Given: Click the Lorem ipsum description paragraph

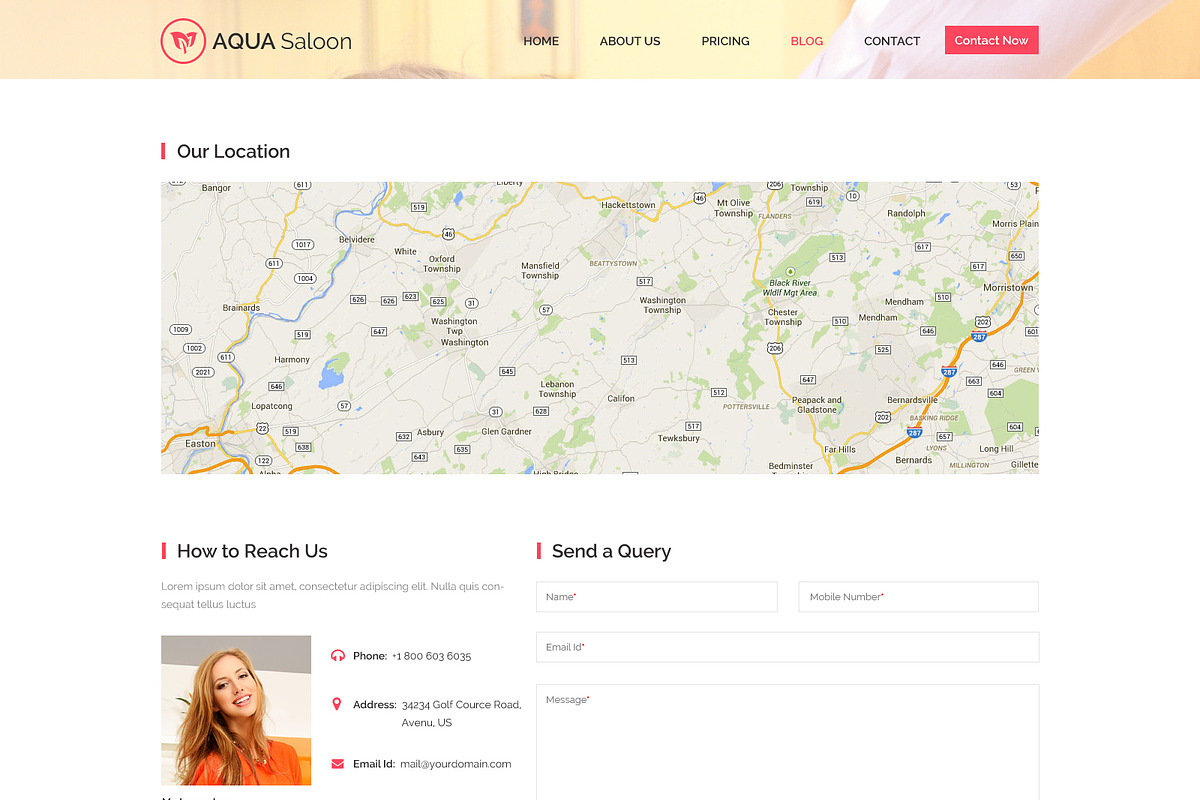Looking at the screenshot, I should (x=333, y=595).
